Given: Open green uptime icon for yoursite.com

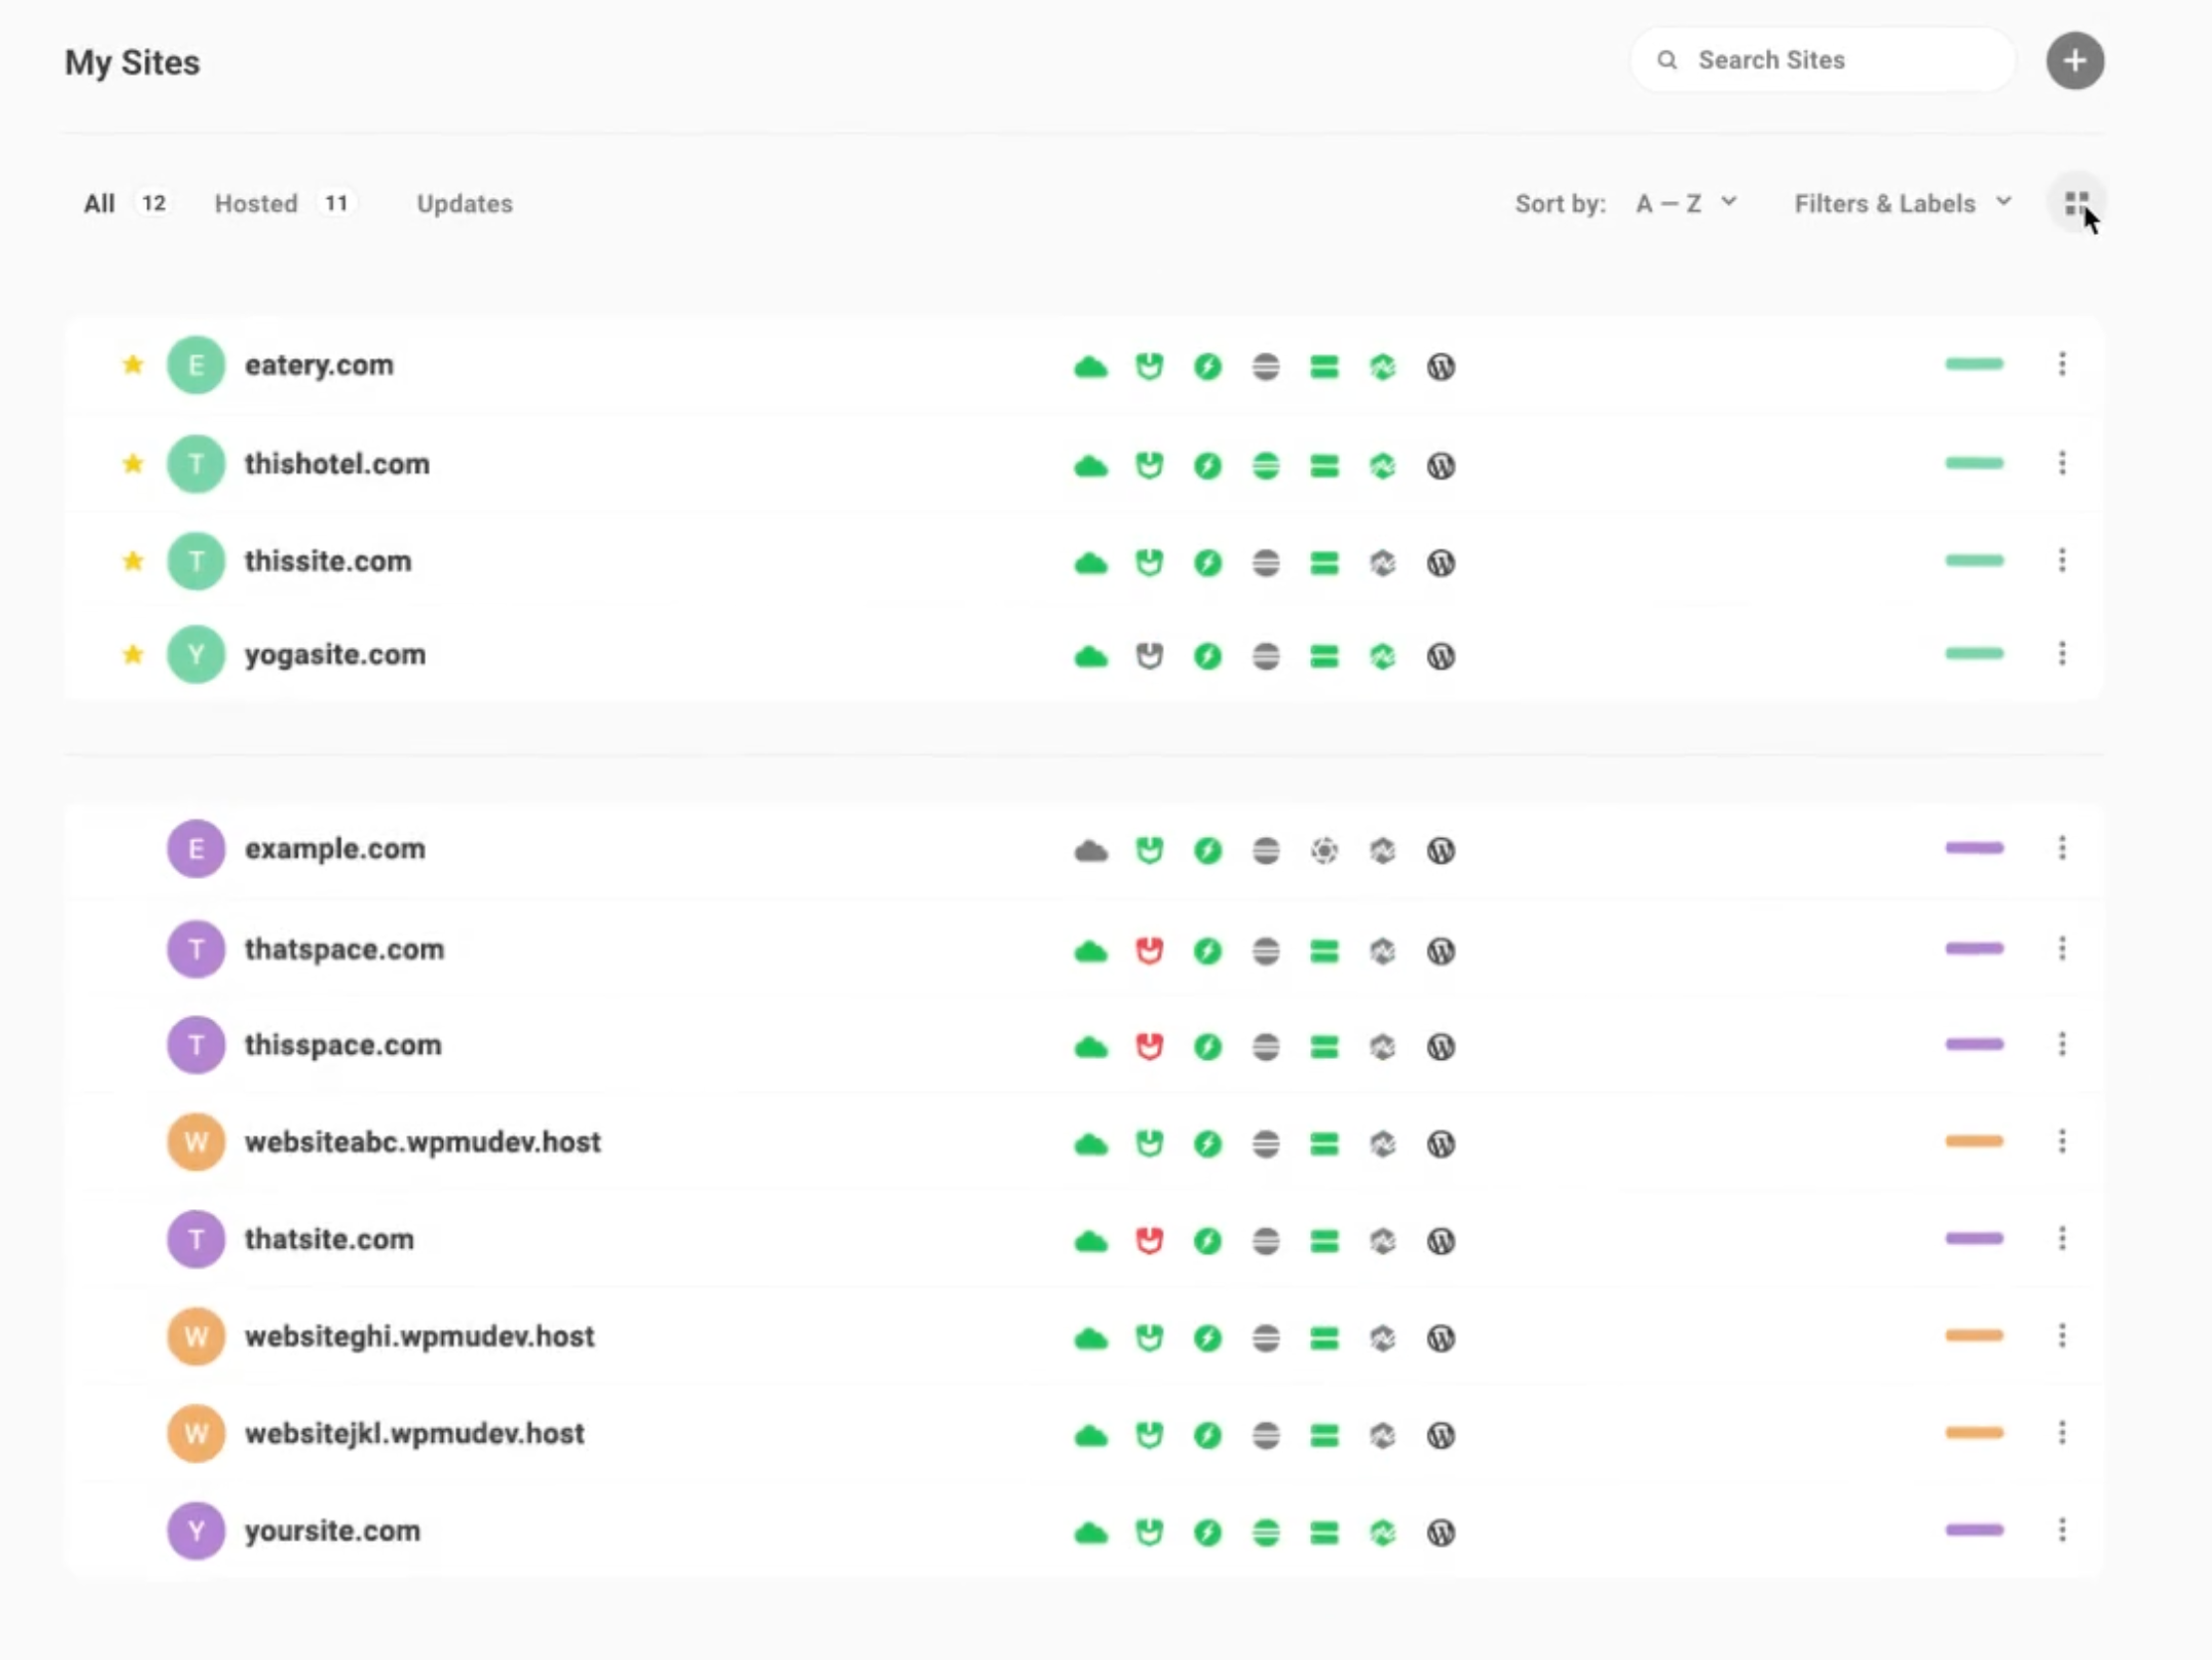Looking at the screenshot, I should click(x=1383, y=1533).
